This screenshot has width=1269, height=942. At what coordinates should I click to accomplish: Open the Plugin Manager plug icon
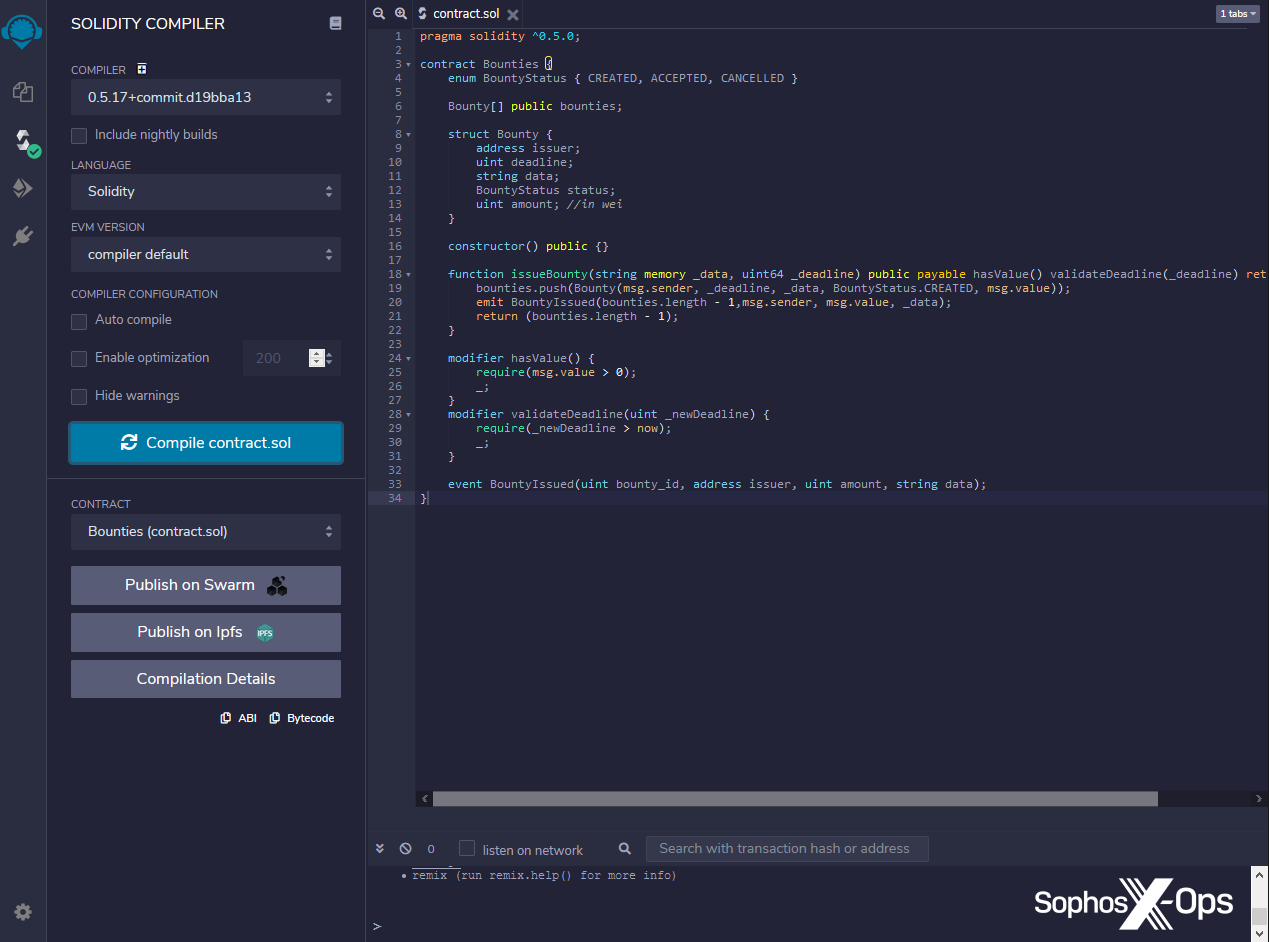coord(23,236)
